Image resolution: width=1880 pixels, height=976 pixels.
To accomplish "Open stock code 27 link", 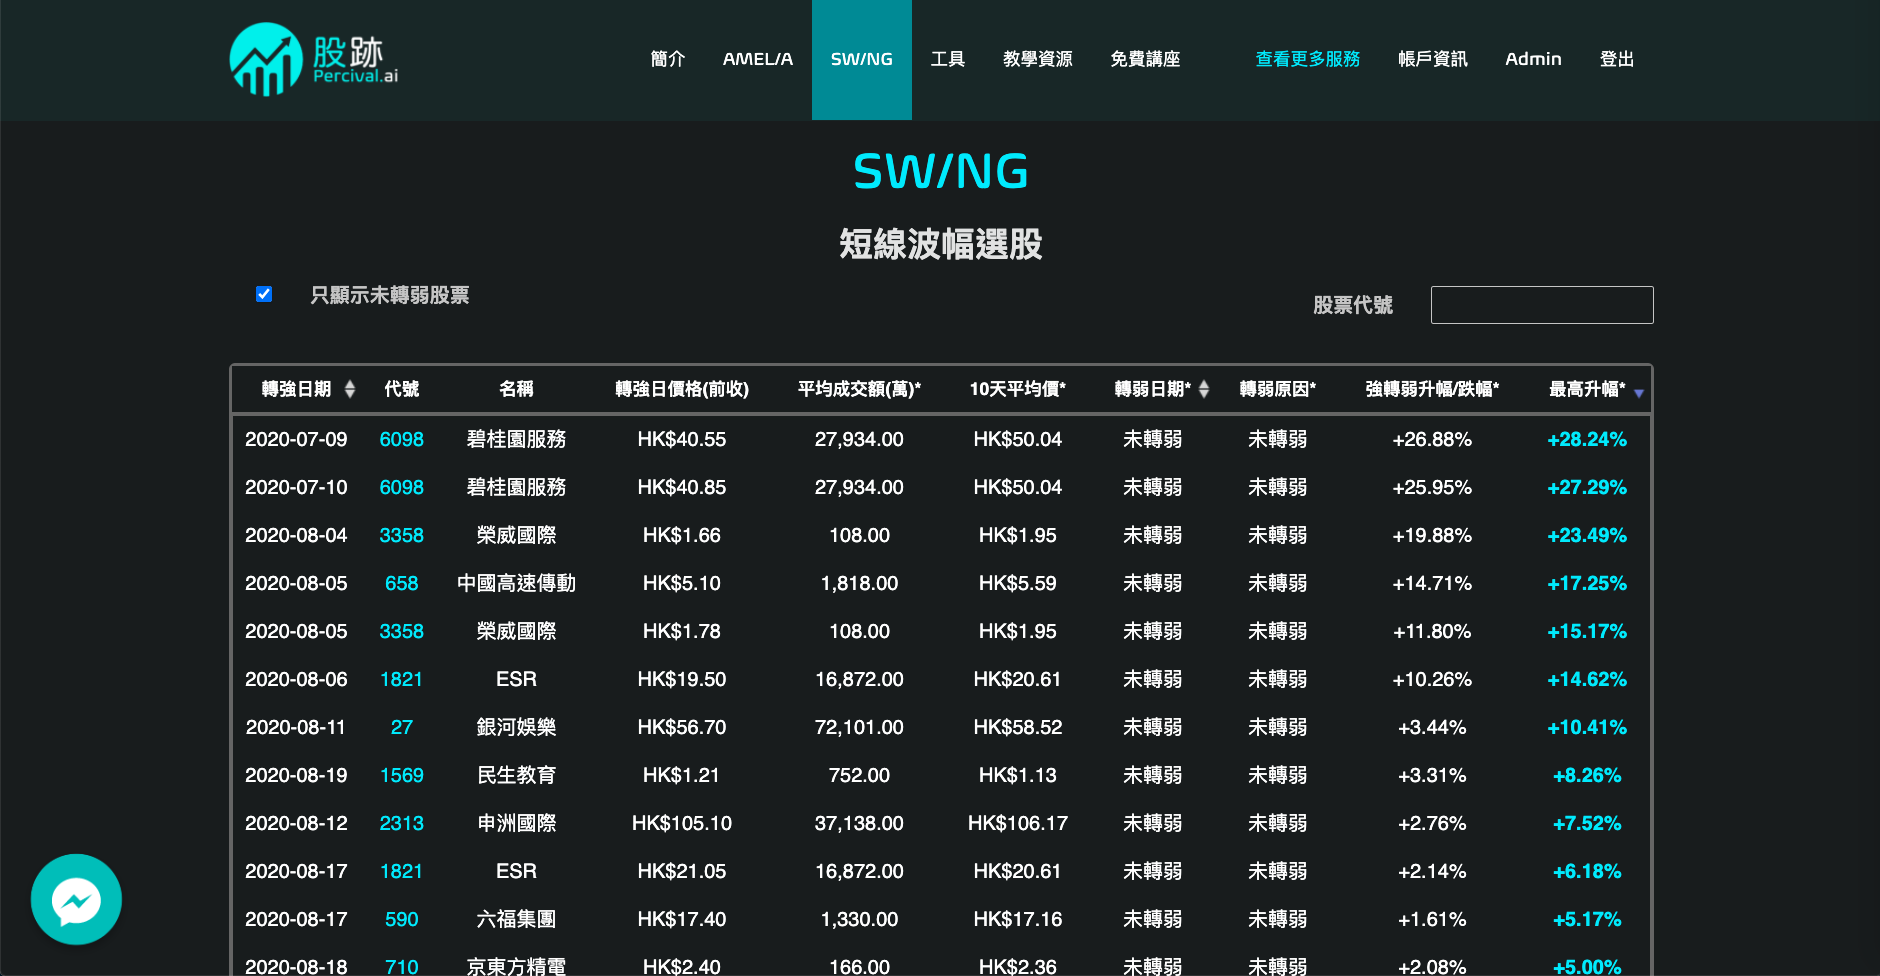I will [x=402, y=727].
